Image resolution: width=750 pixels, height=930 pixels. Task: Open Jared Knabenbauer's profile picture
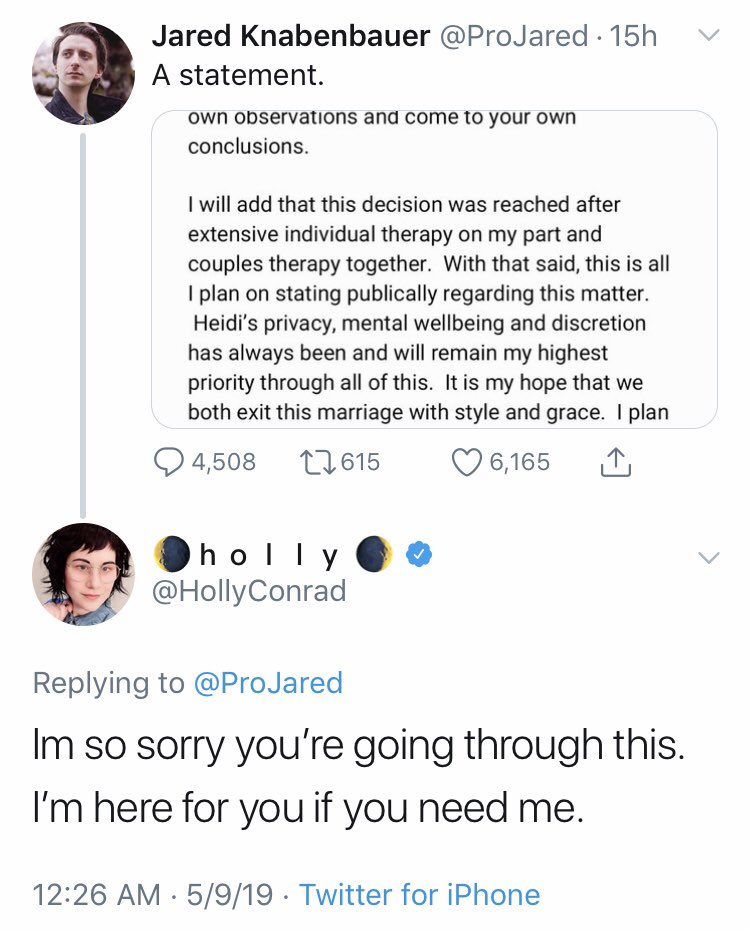click(x=83, y=74)
